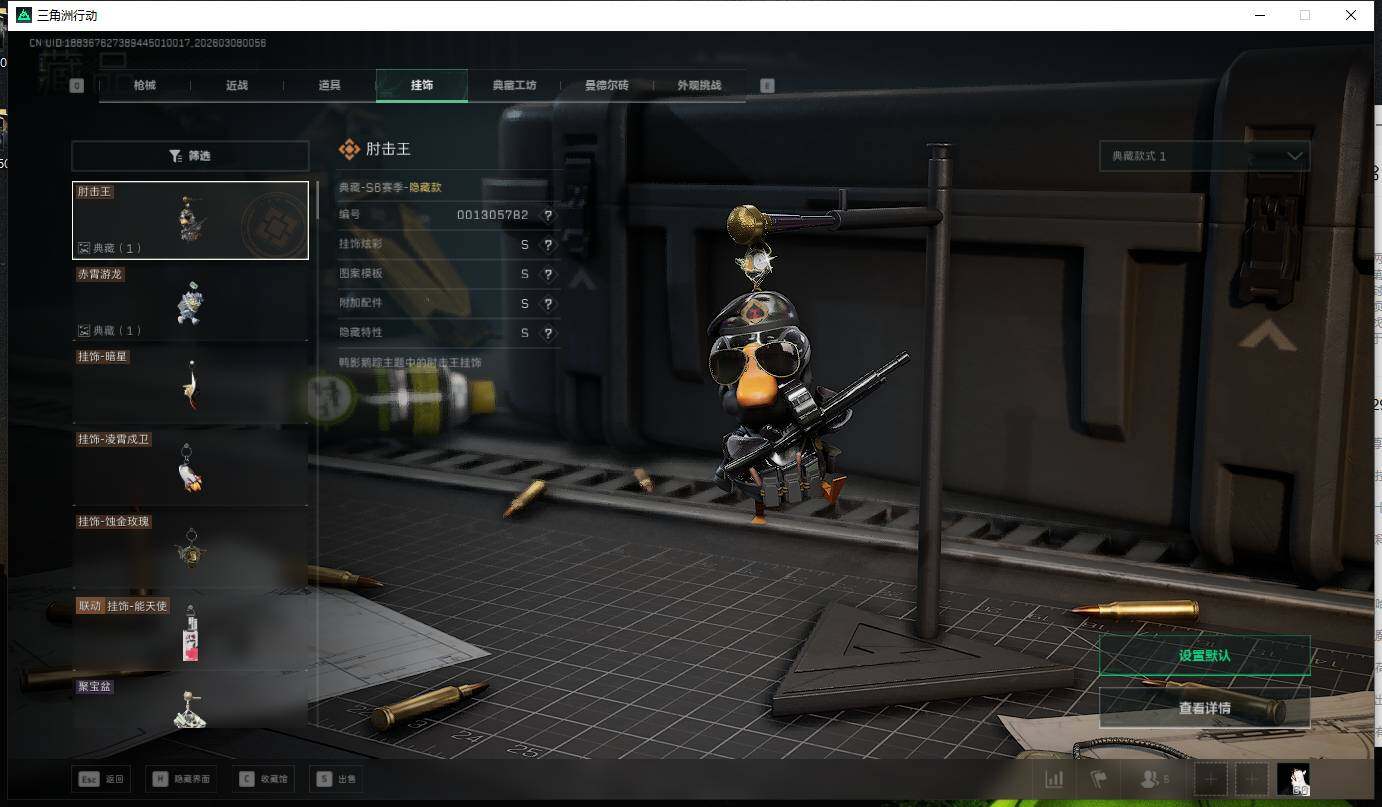Open the 曼德尔砖 tab

(607, 86)
